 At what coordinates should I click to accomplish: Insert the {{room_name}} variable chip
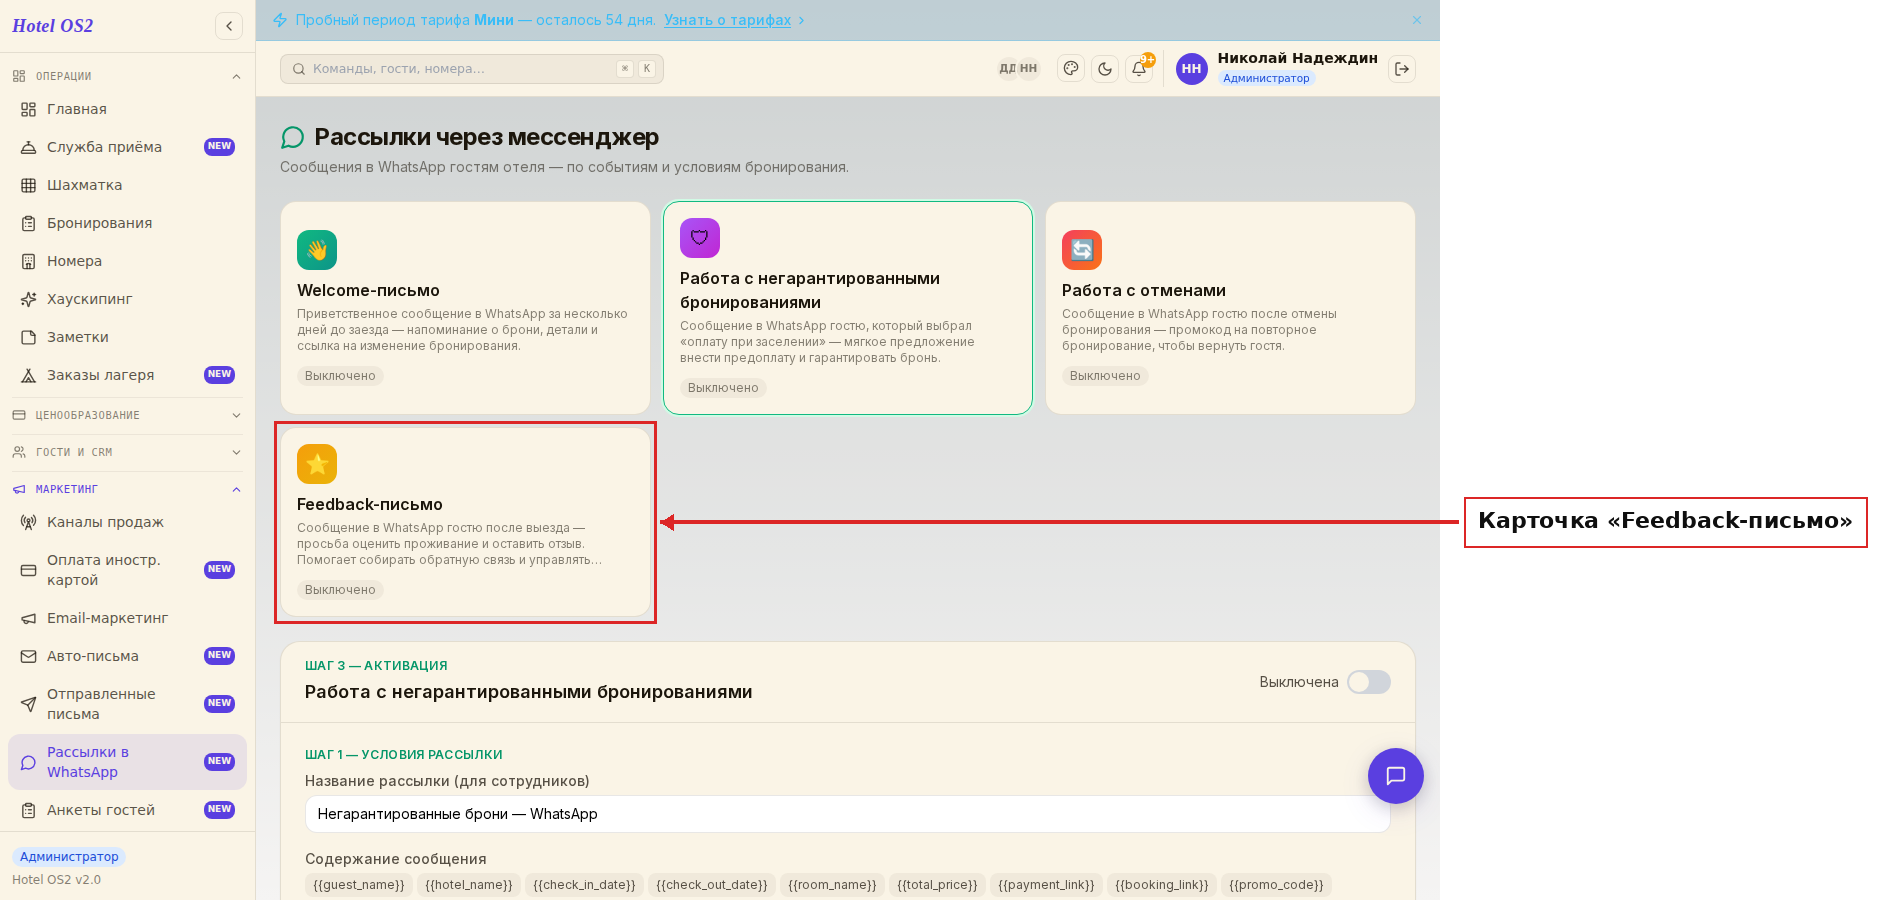832,885
